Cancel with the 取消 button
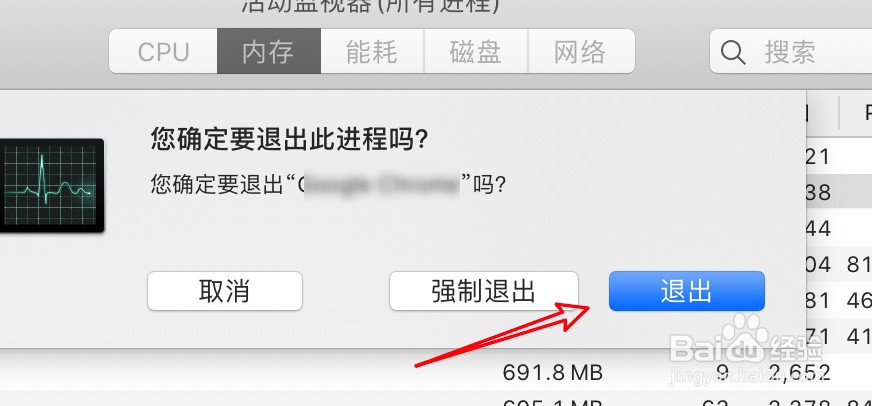This screenshot has width=872, height=406. click(x=225, y=291)
